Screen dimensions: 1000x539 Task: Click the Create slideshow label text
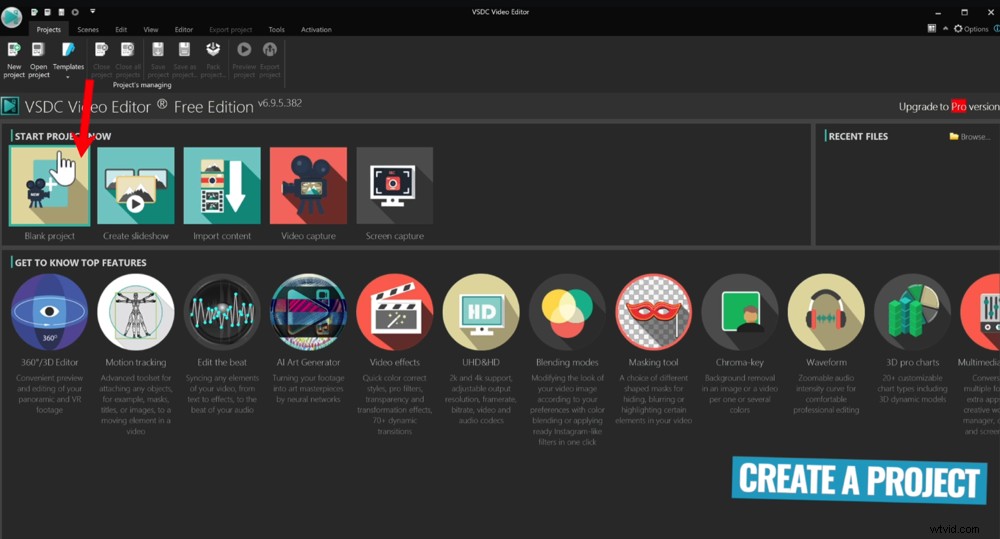click(x=136, y=236)
